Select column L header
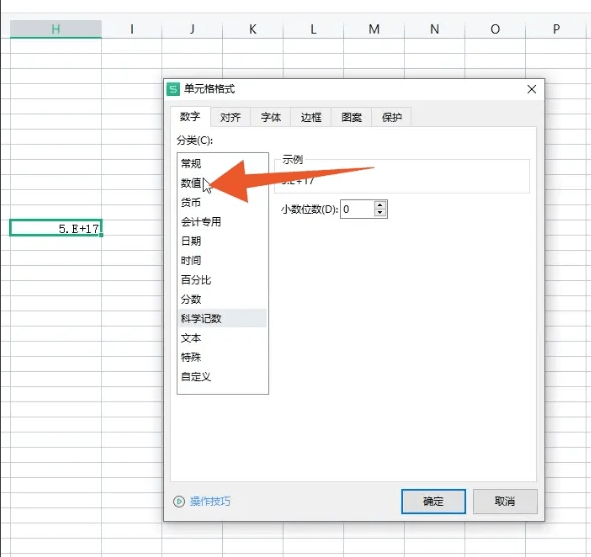Viewport: 591px width, 557px height. [313, 29]
